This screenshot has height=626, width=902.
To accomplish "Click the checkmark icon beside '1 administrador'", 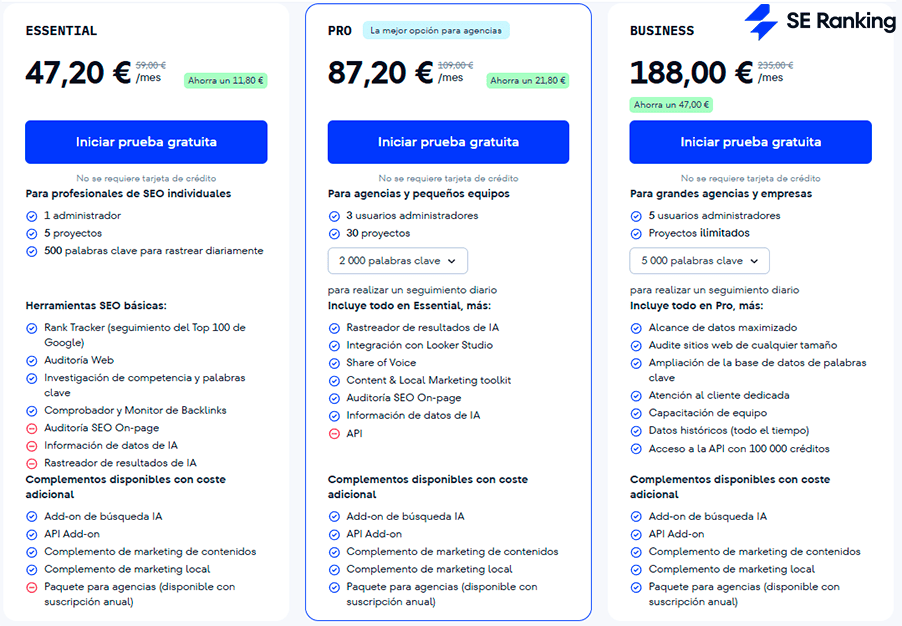I will [33, 216].
